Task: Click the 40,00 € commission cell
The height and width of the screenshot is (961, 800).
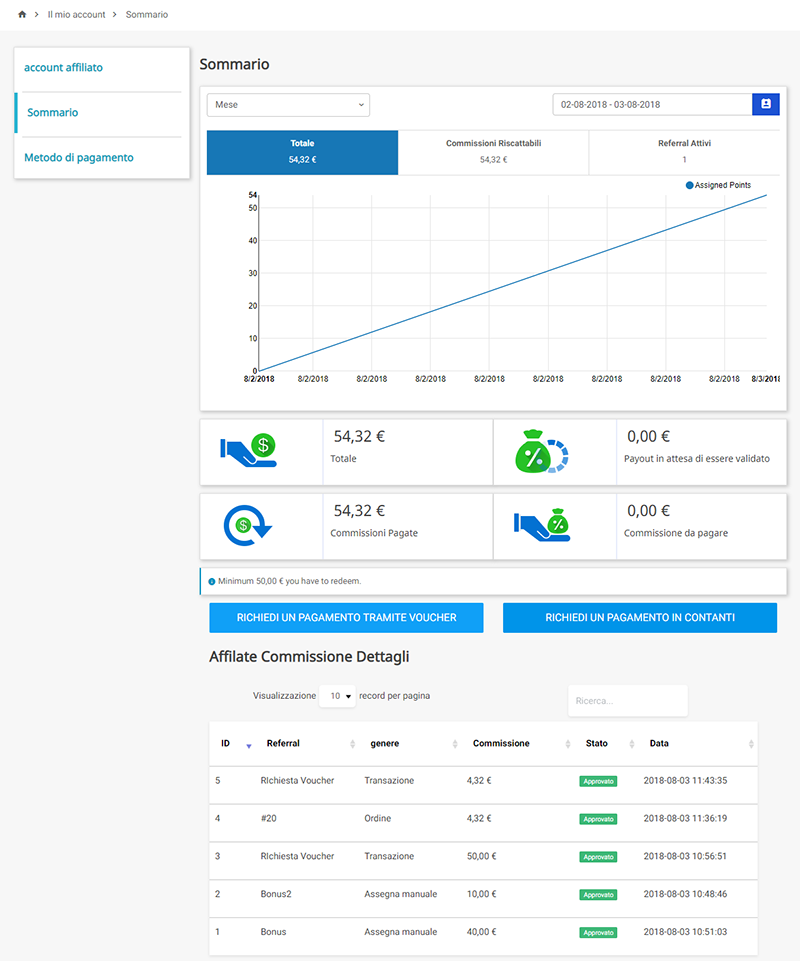Action: coord(482,932)
